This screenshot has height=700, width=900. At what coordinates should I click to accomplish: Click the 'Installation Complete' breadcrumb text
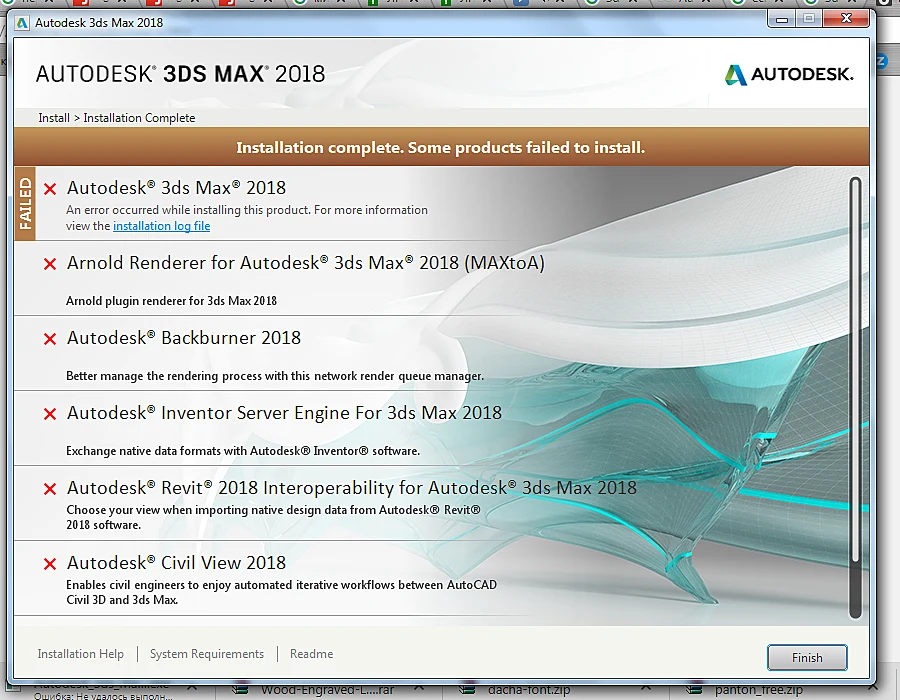coord(139,118)
